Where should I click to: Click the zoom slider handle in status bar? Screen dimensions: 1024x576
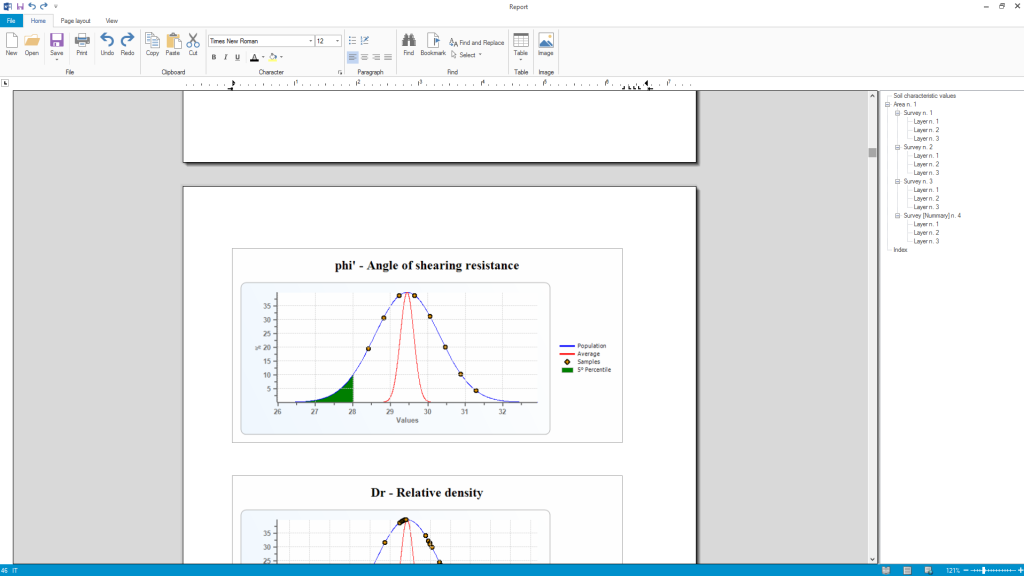click(x=984, y=570)
